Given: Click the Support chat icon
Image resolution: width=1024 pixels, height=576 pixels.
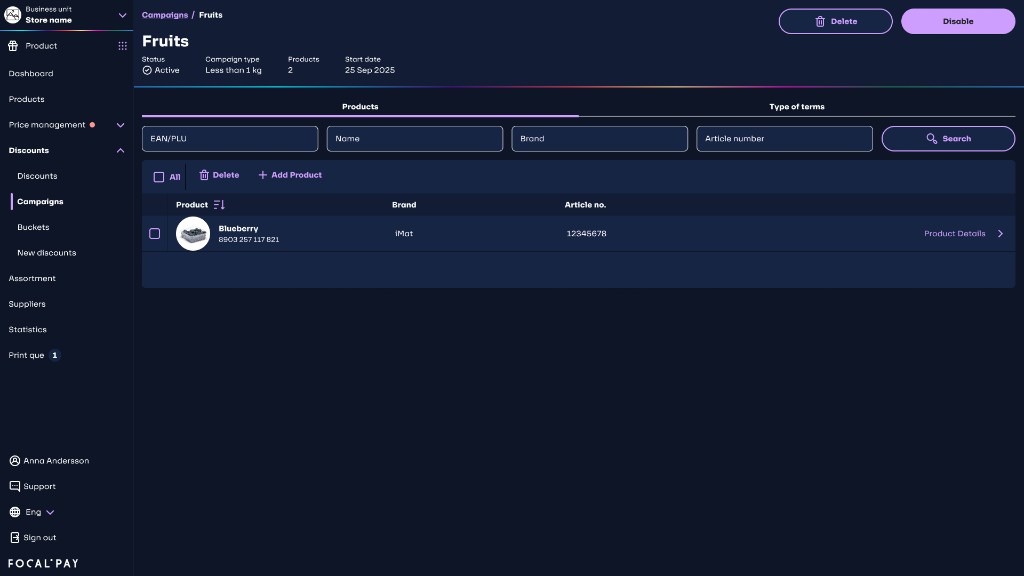Looking at the screenshot, I should pyautogui.click(x=14, y=487).
